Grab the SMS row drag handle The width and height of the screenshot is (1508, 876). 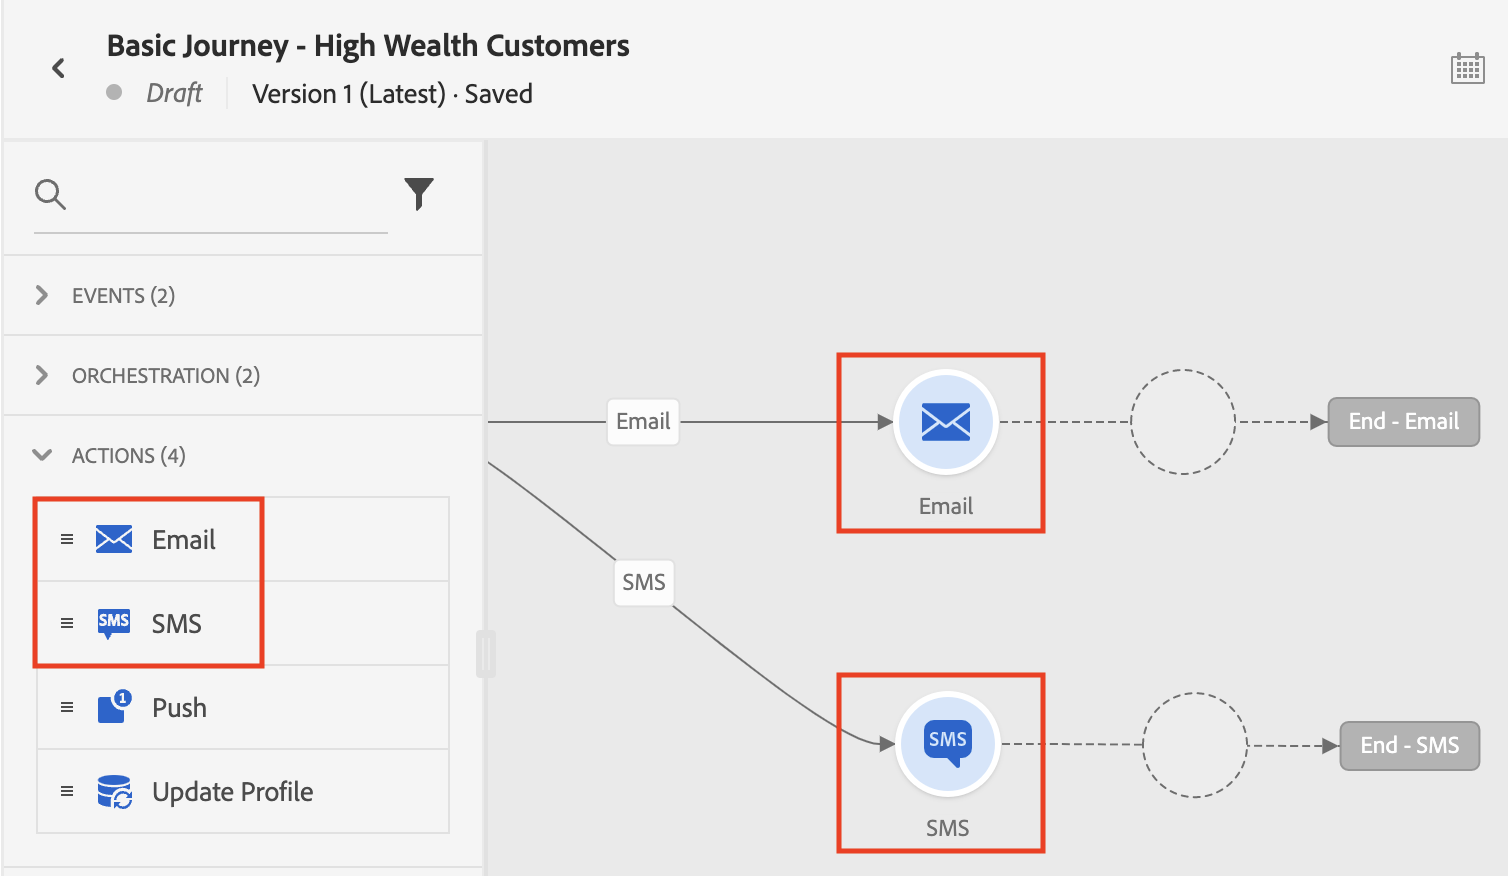[x=67, y=623]
